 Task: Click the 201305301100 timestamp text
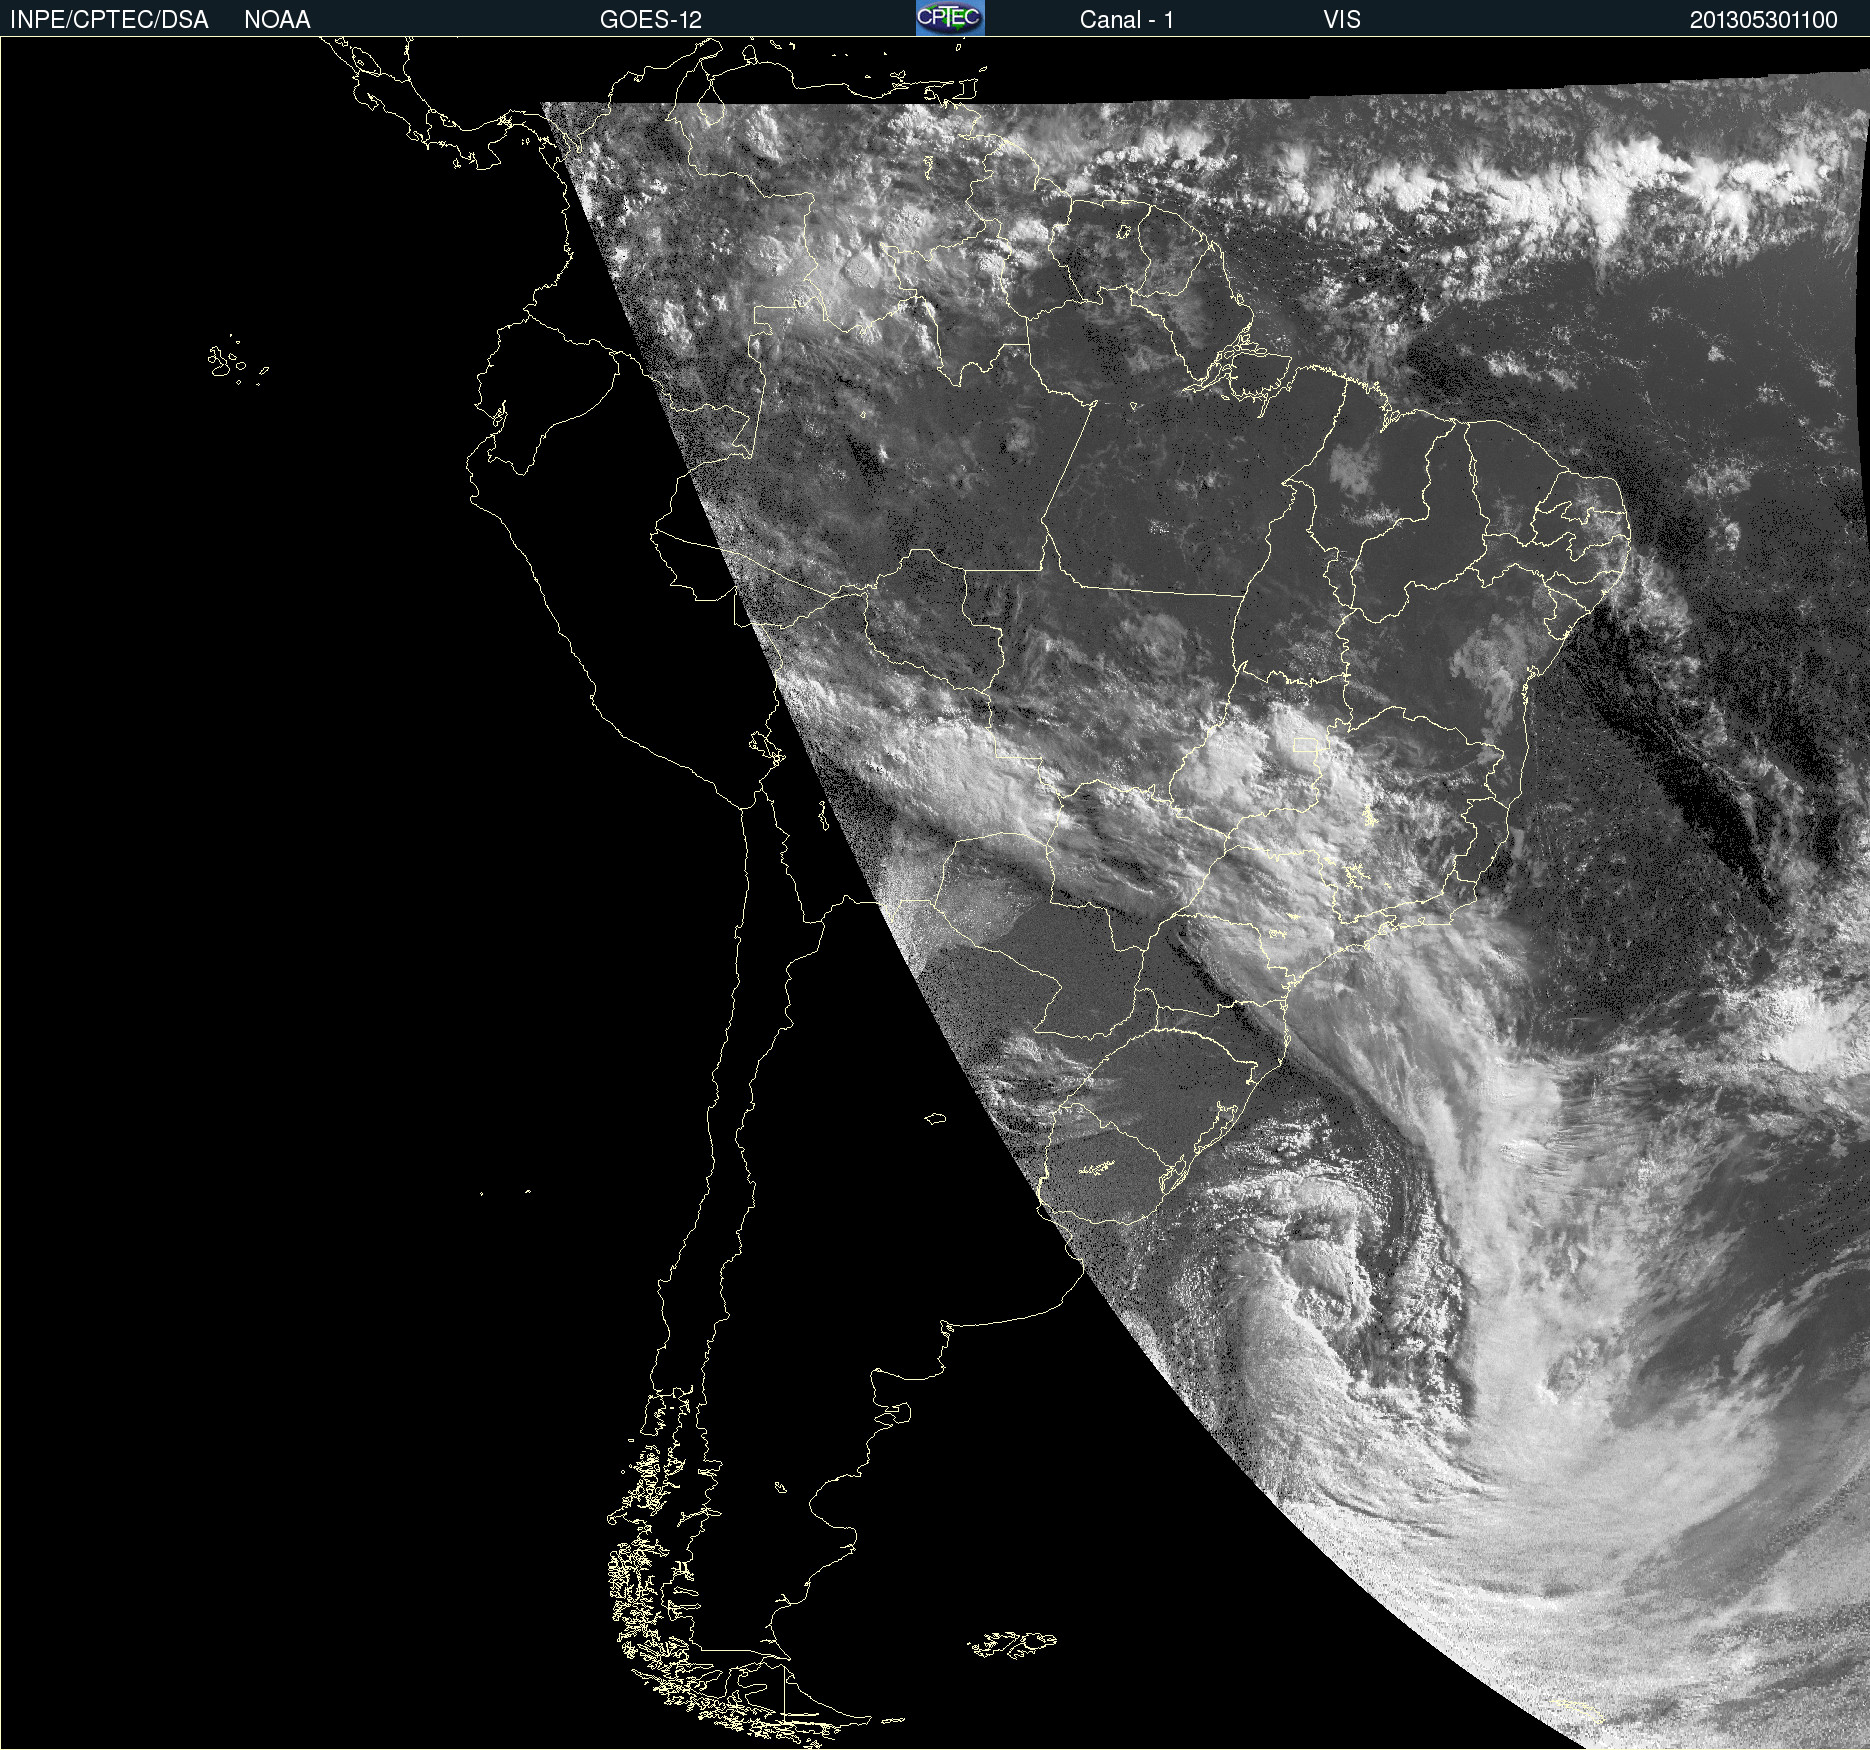1763,20
